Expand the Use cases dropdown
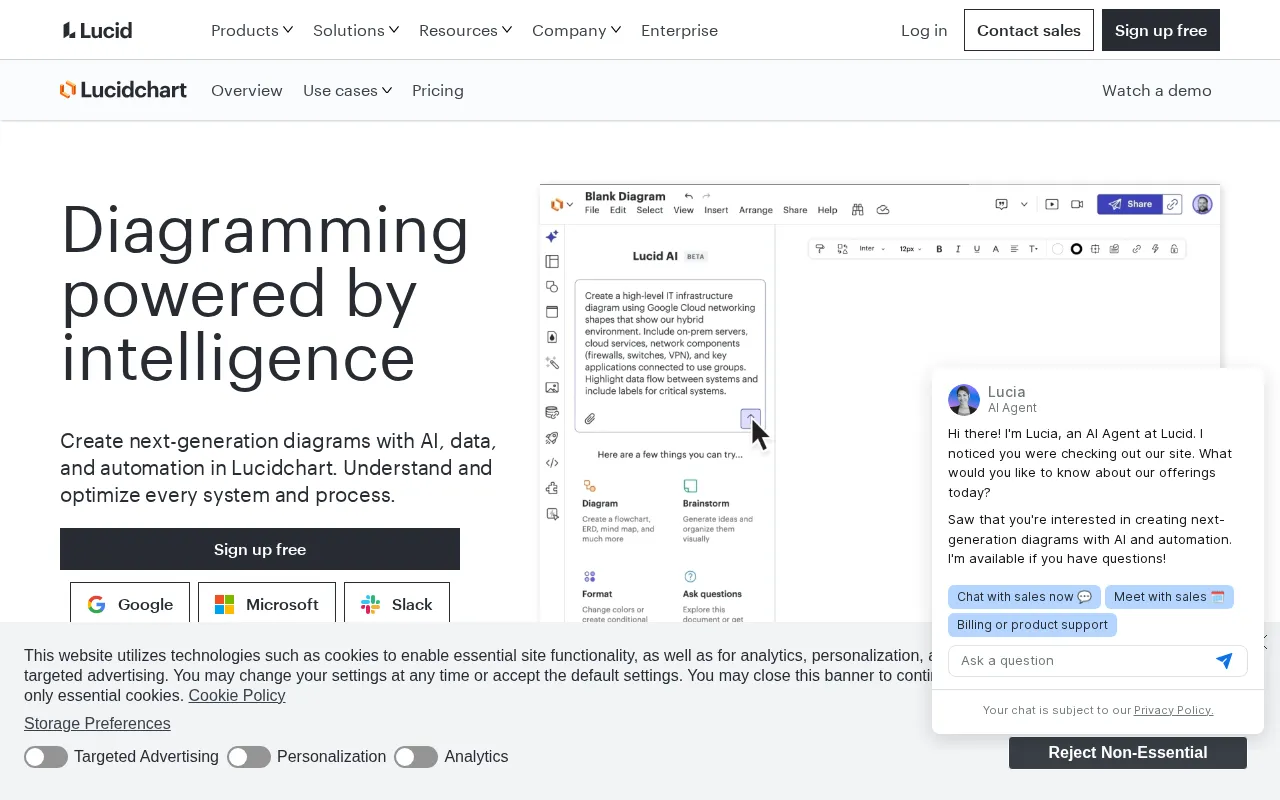Image resolution: width=1280 pixels, height=800 pixels. [348, 90]
